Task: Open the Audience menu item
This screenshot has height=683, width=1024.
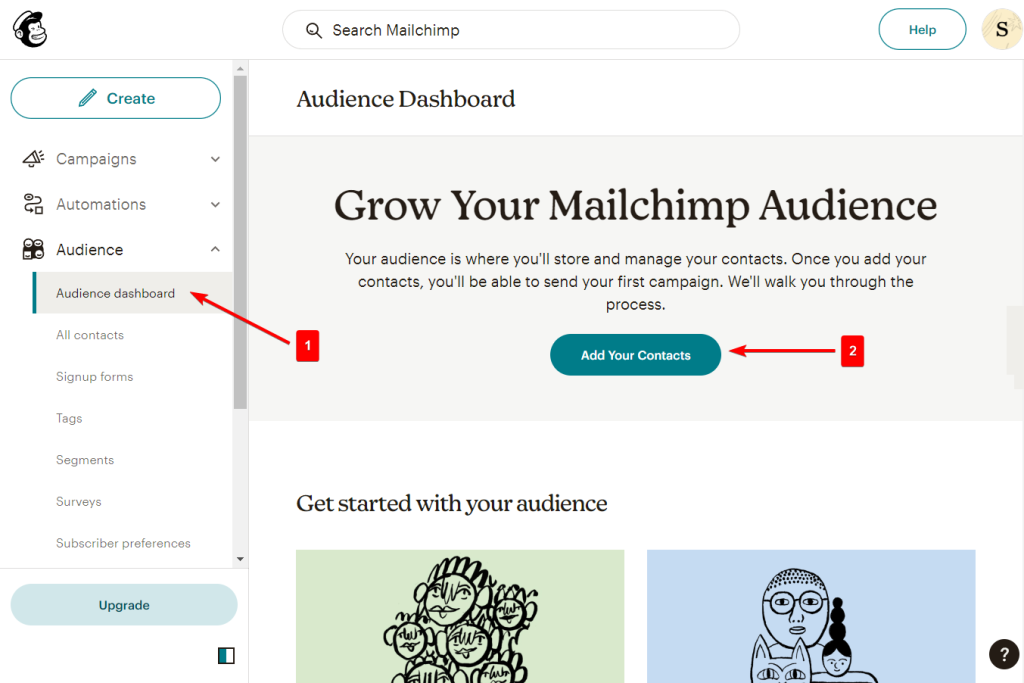Action: [89, 249]
